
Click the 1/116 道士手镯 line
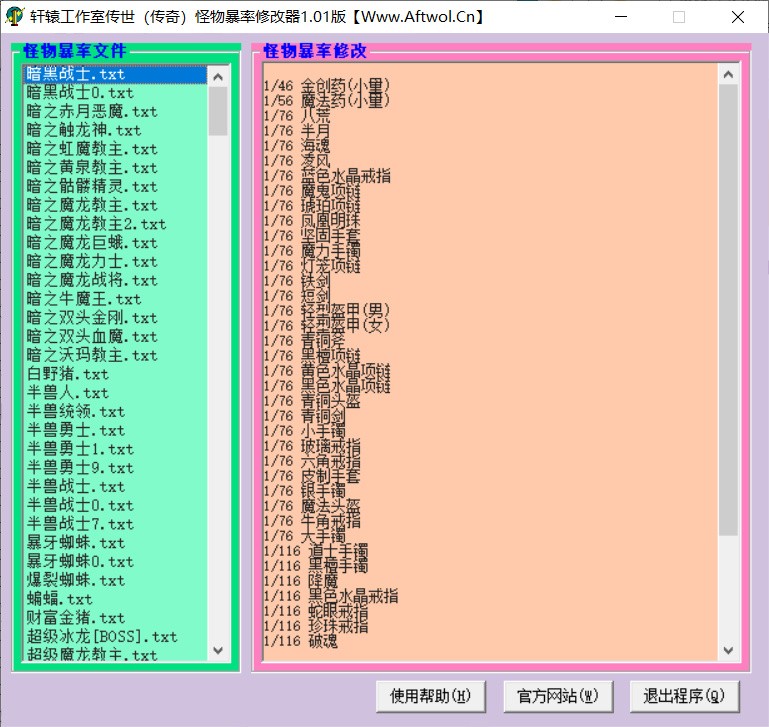tap(316, 552)
